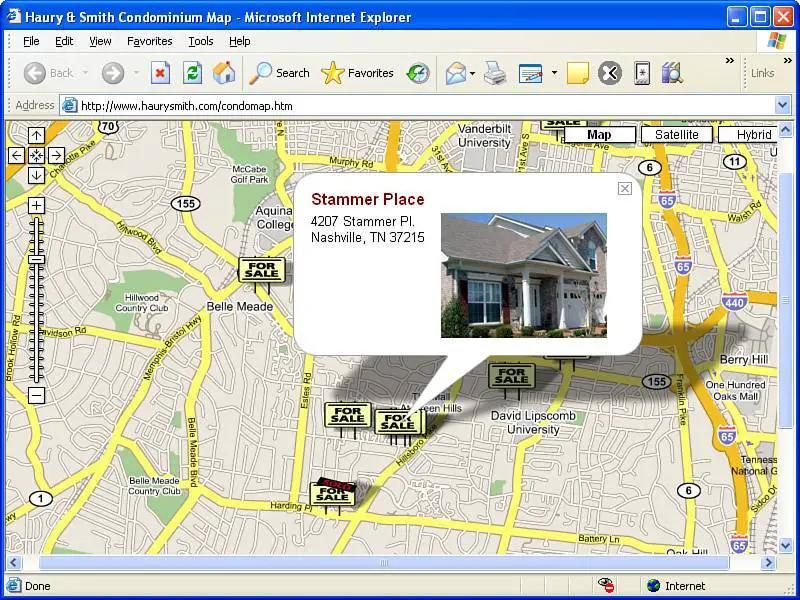Click the Internet zone indicator

point(676,586)
